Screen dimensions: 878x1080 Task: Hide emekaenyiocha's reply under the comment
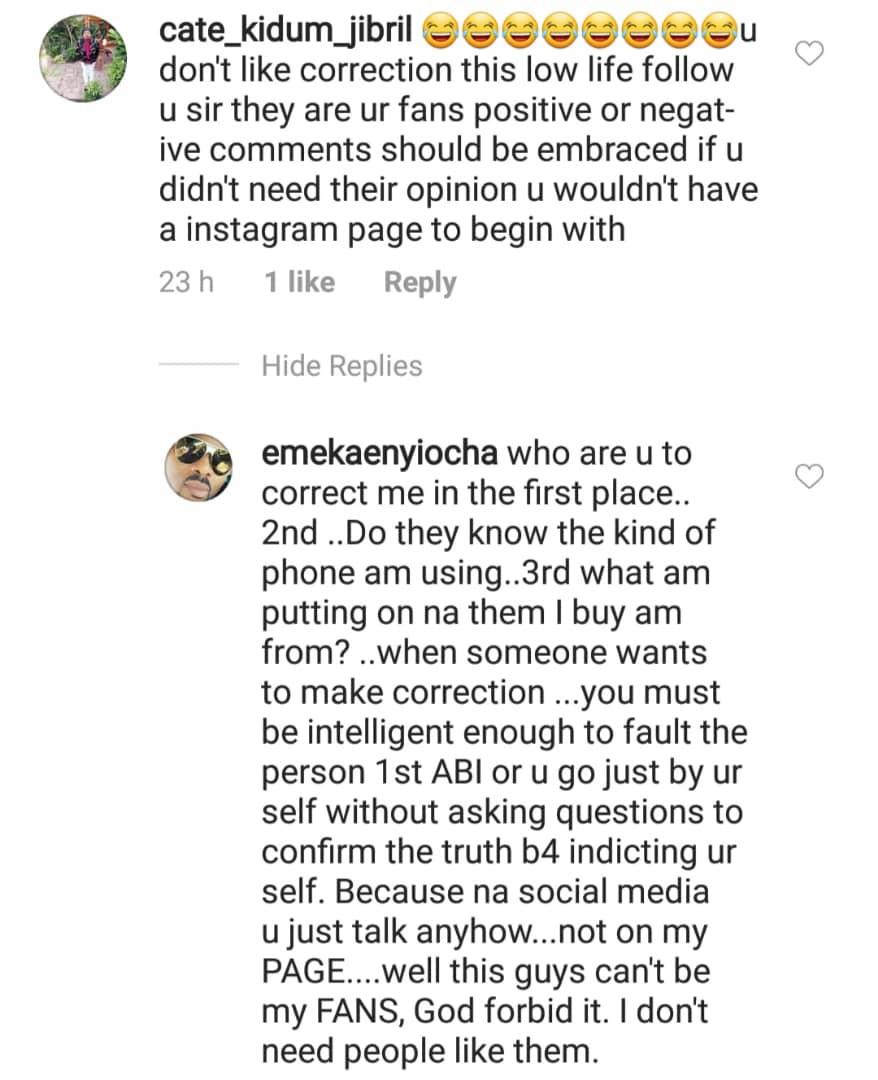(x=342, y=366)
